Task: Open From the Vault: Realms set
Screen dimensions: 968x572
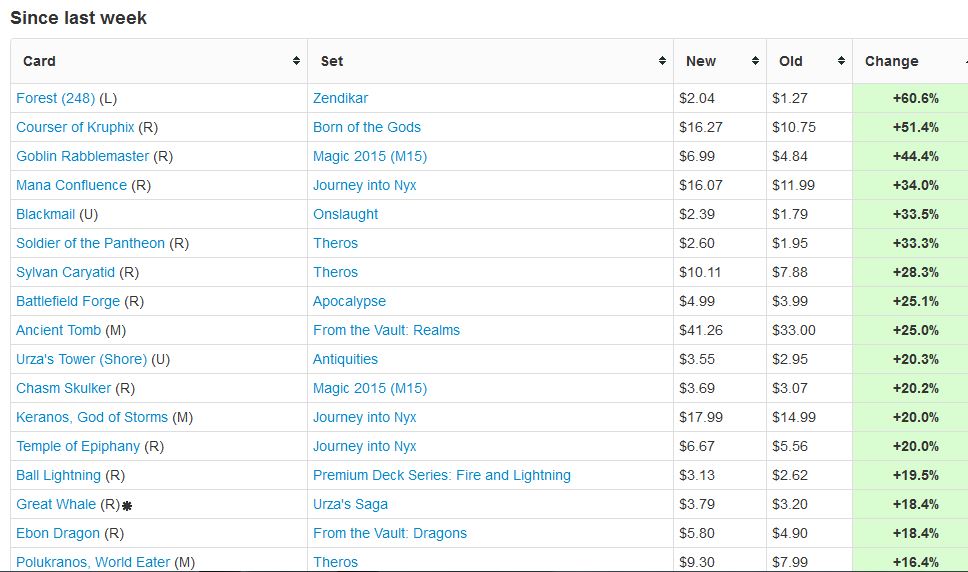Action: click(x=386, y=330)
